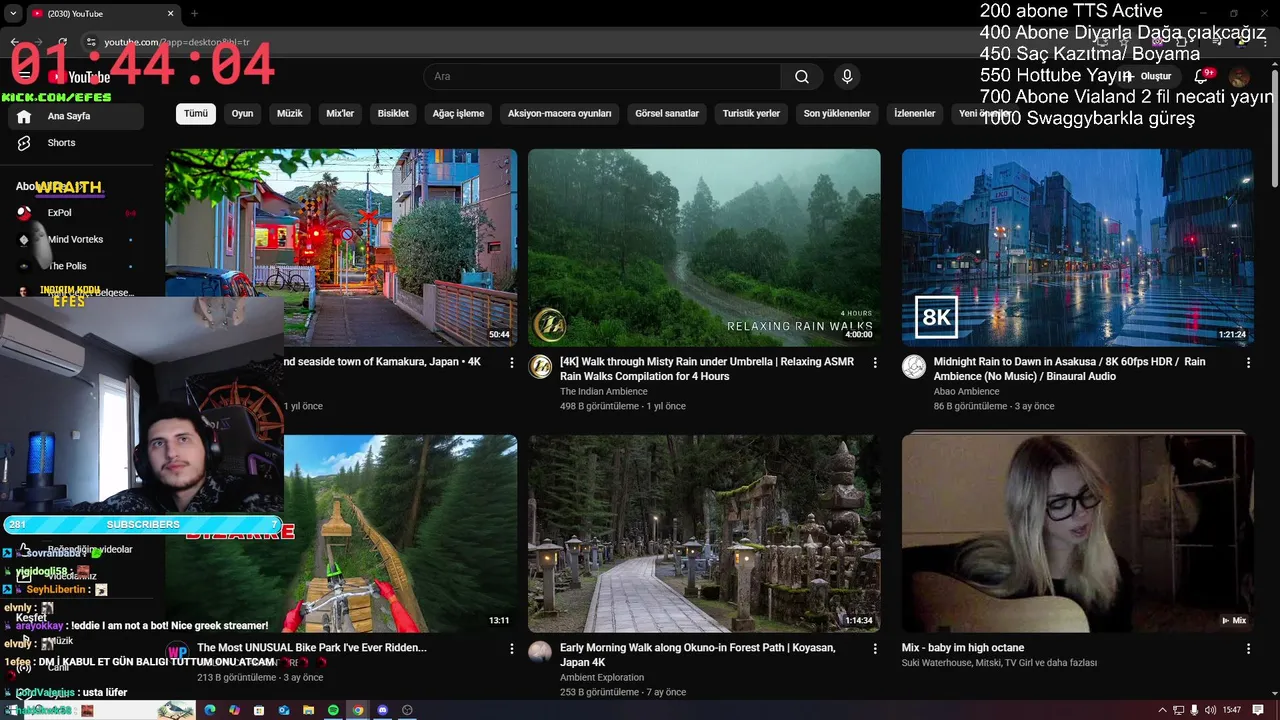Screen dimensions: 1280x720
Task: Open the account avatar menu
Action: coord(1239,77)
